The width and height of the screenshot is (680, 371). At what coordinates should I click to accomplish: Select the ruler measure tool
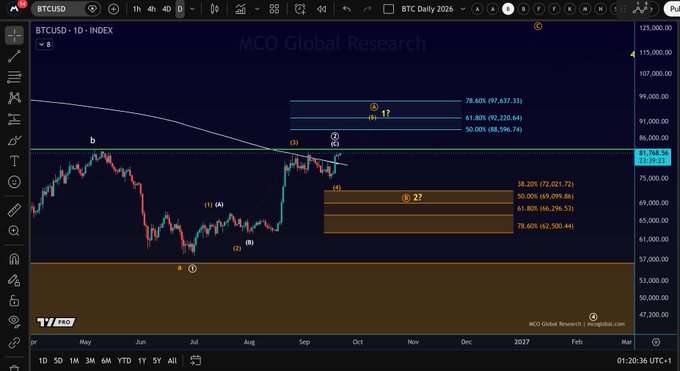pos(14,210)
